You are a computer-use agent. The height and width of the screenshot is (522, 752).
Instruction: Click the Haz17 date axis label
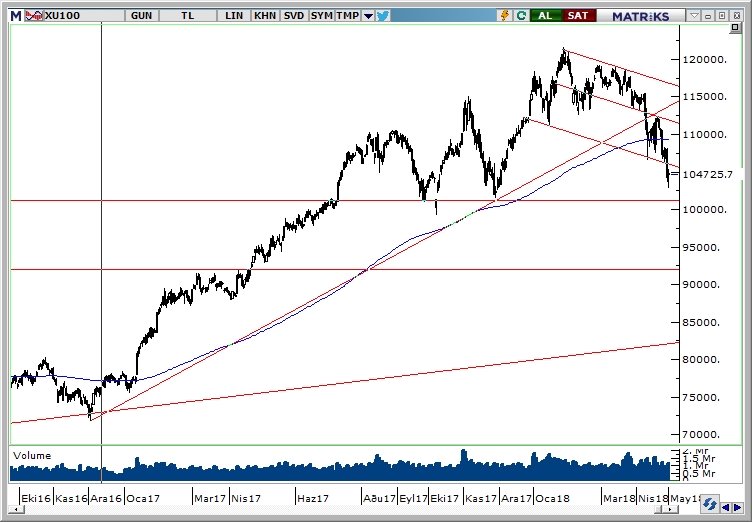(313, 498)
